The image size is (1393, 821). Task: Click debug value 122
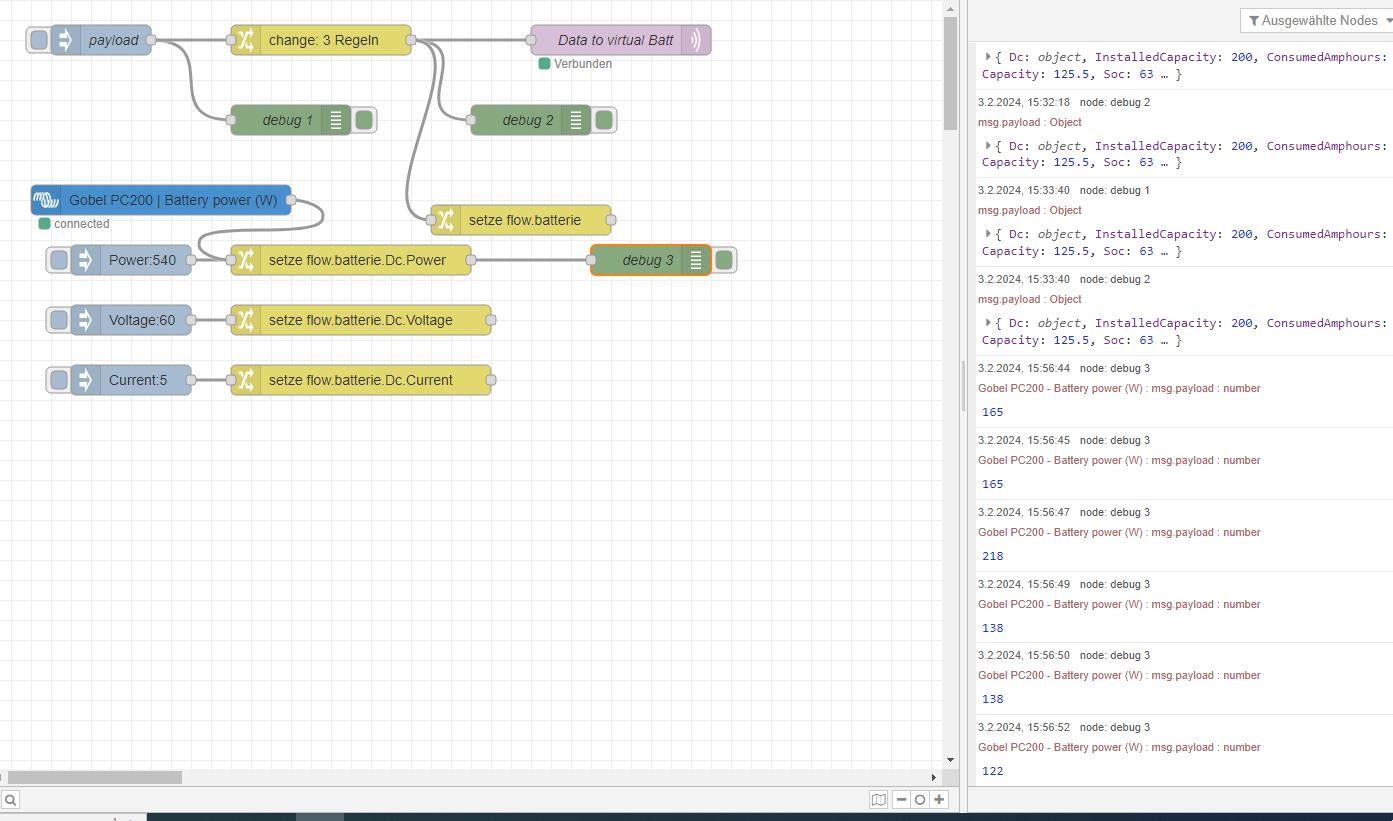pos(993,771)
